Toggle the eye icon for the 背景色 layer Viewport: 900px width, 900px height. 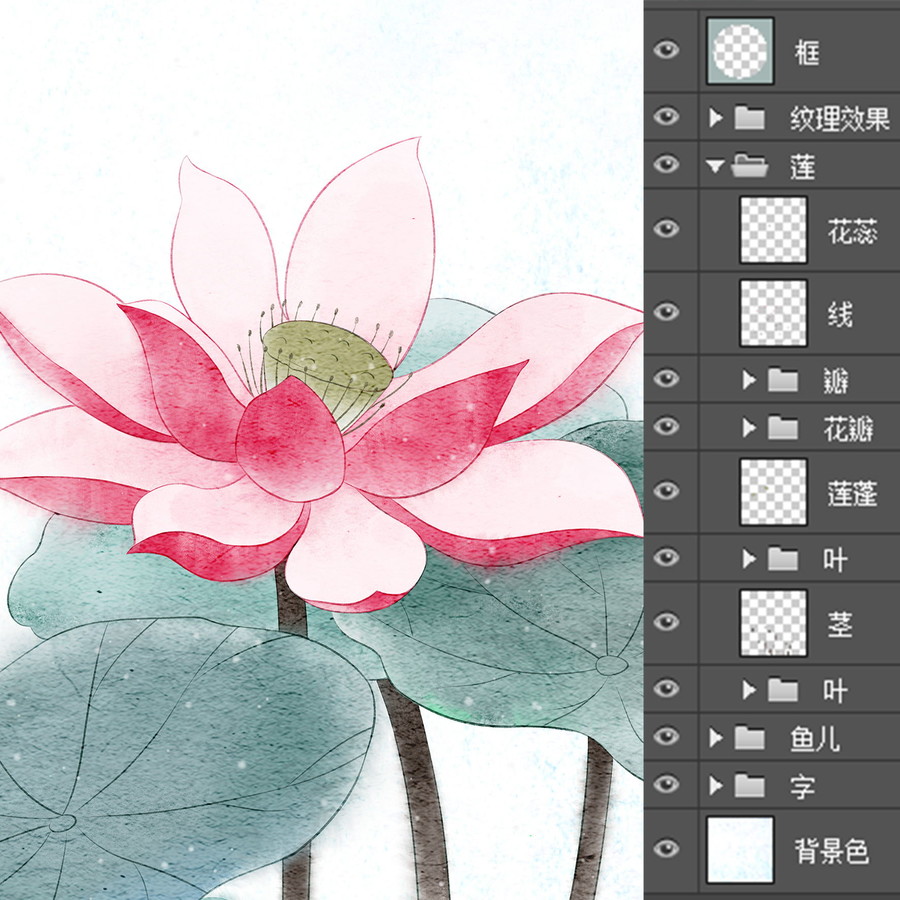[666, 849]
